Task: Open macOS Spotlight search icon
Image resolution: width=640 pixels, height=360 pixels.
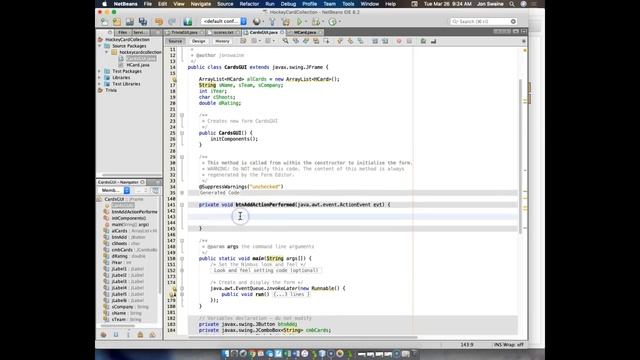Action: 512,4
